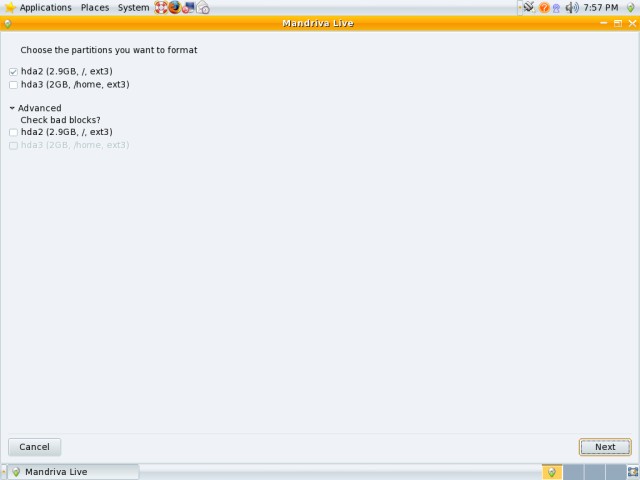Uncheck format hda2 root partition
Viewport: 640px width, 480px height.
pos(13,72)
